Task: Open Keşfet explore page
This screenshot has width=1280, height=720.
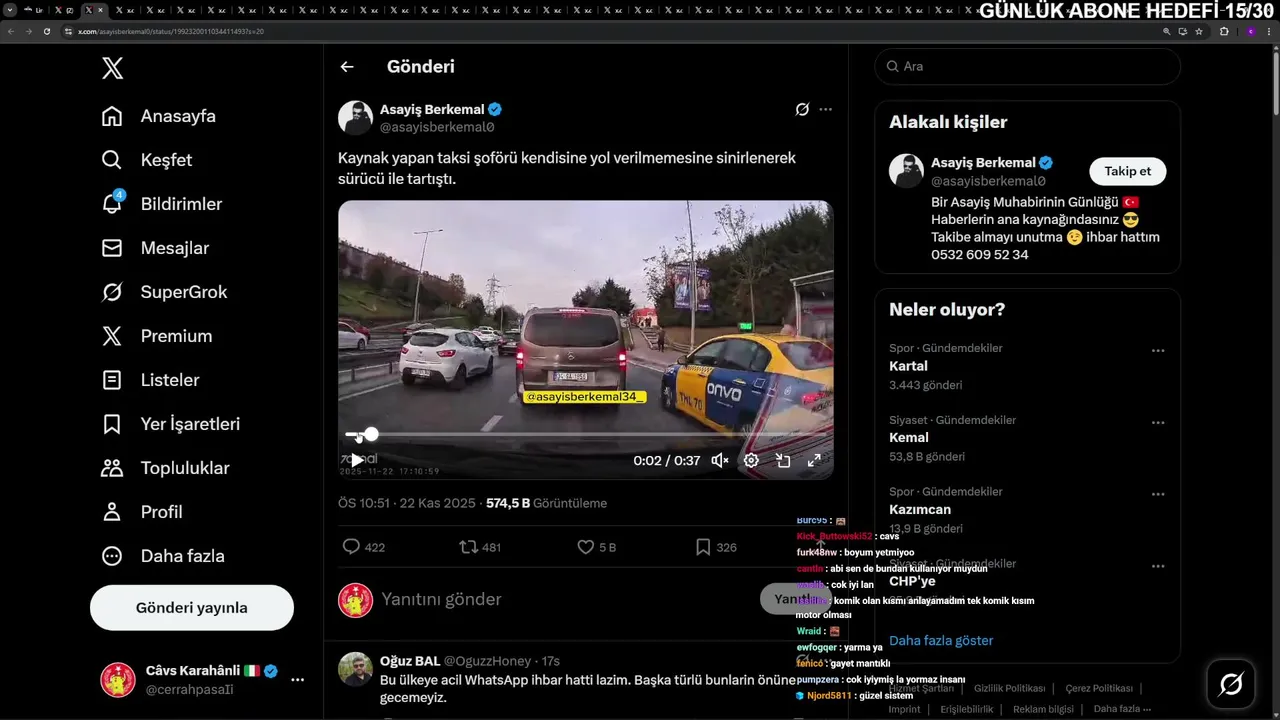Action: pyautogui.click(x=147, y=160)
